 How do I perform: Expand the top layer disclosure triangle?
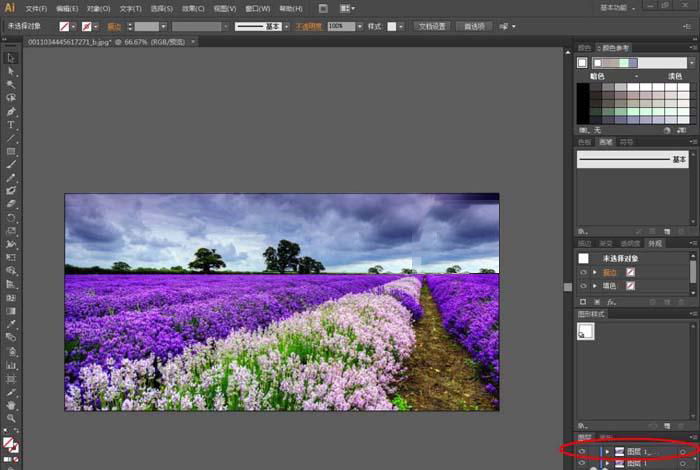[606, 452]
